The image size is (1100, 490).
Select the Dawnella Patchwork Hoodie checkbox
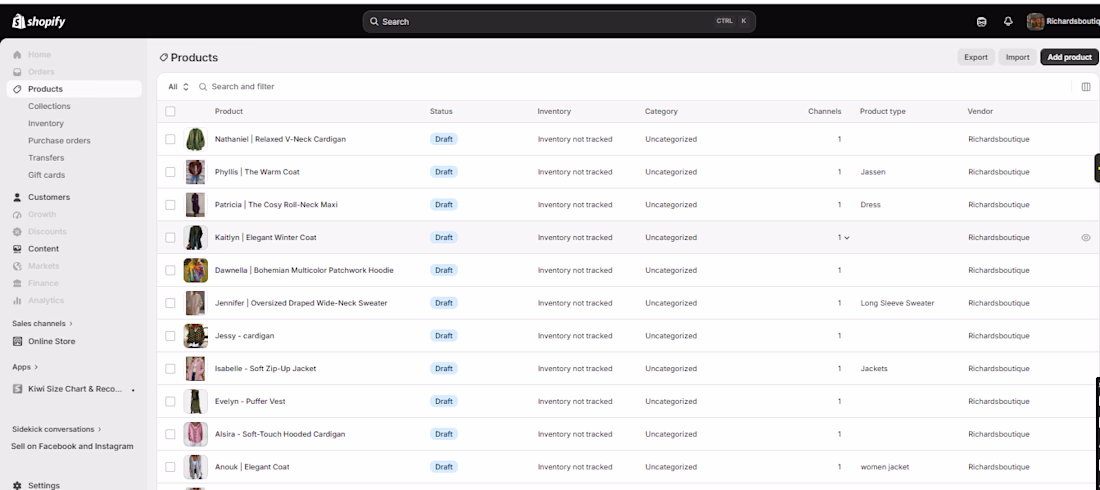pyautogui.click(x=170, y=270)
